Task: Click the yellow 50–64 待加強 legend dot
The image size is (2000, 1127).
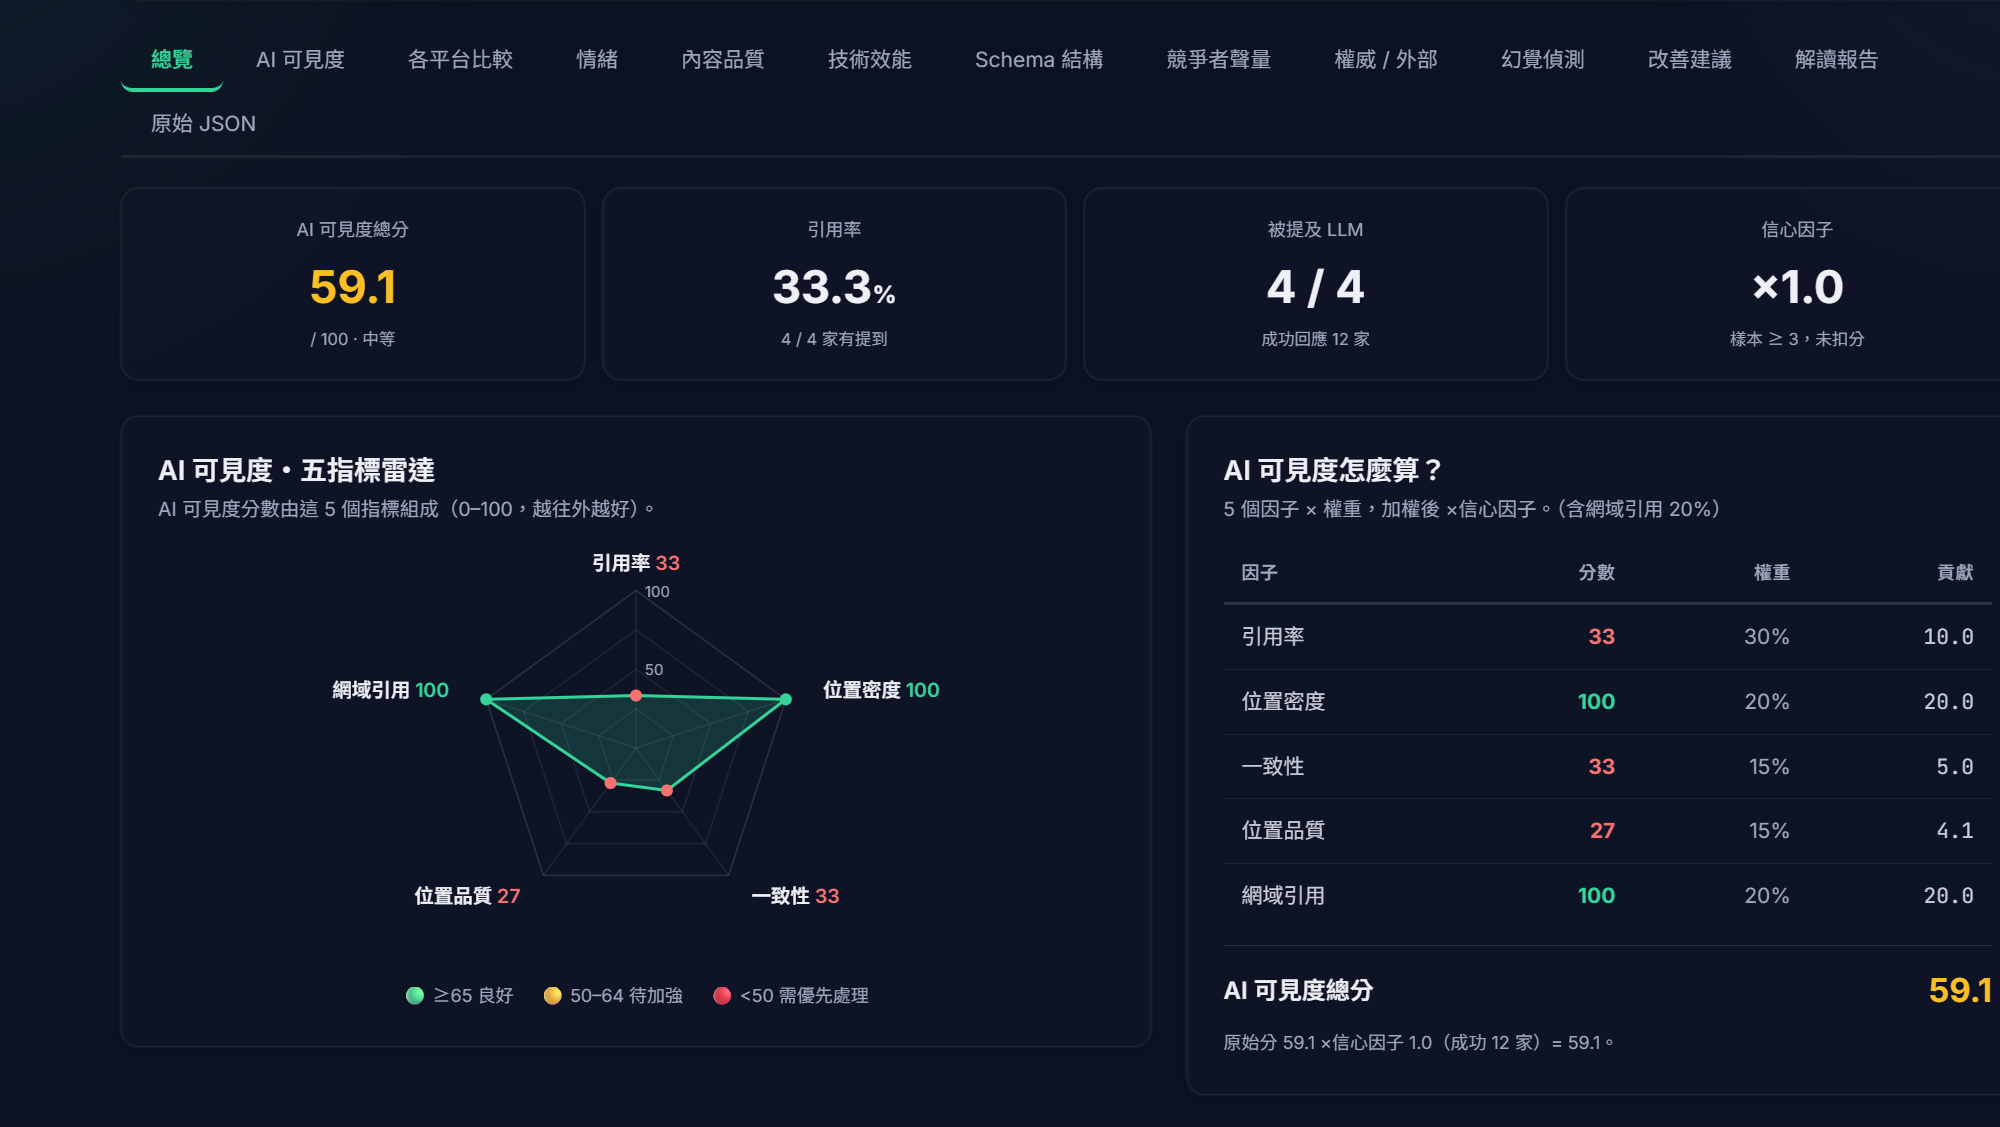Action: coord(552,996)
